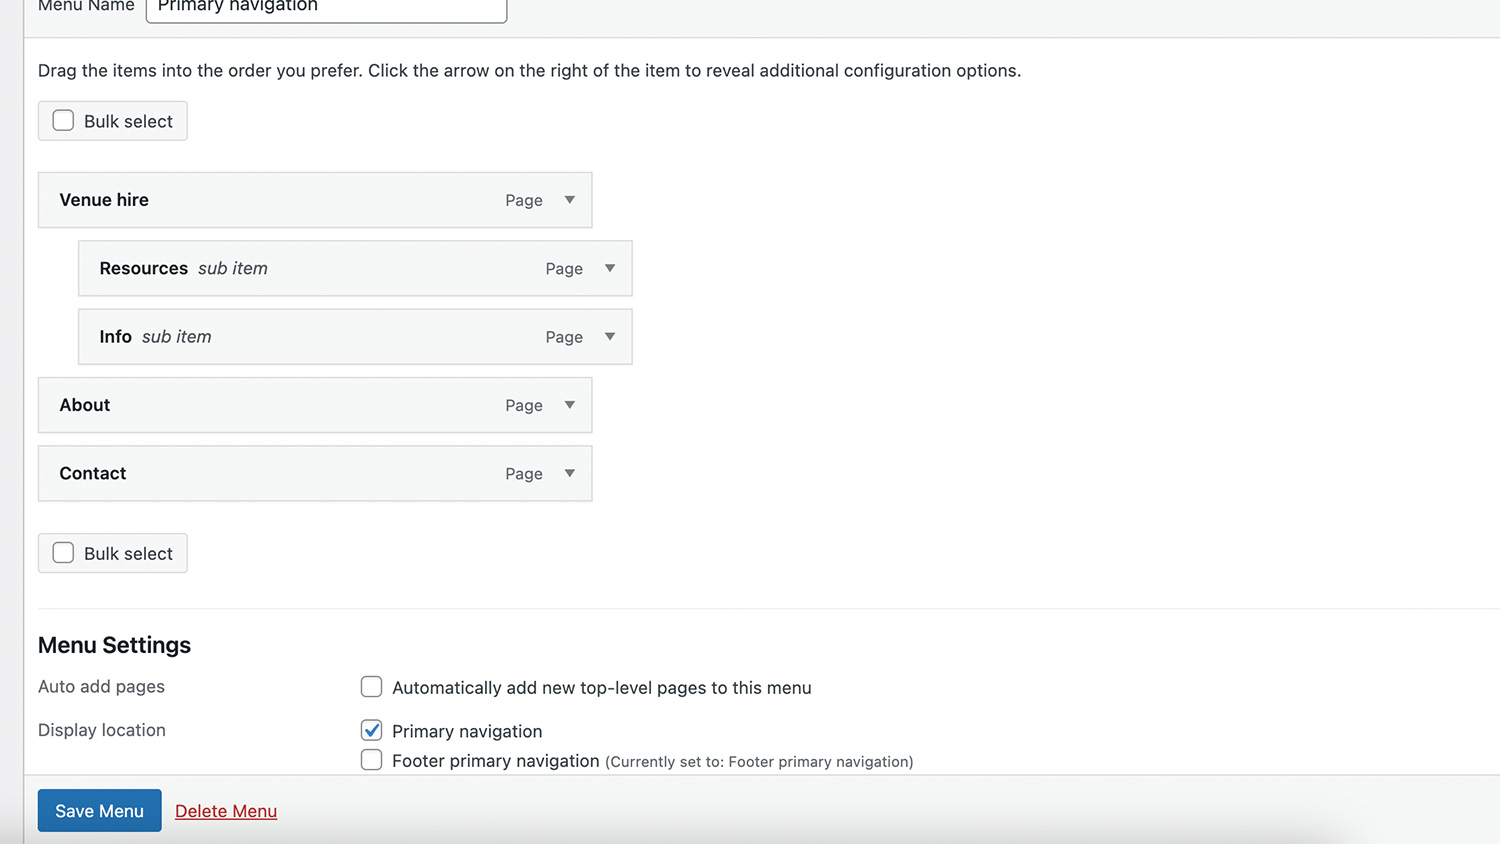This screenshot has width=1500, height=844.
Task: Click the Save Menu button
Action: tap(99, 811)
